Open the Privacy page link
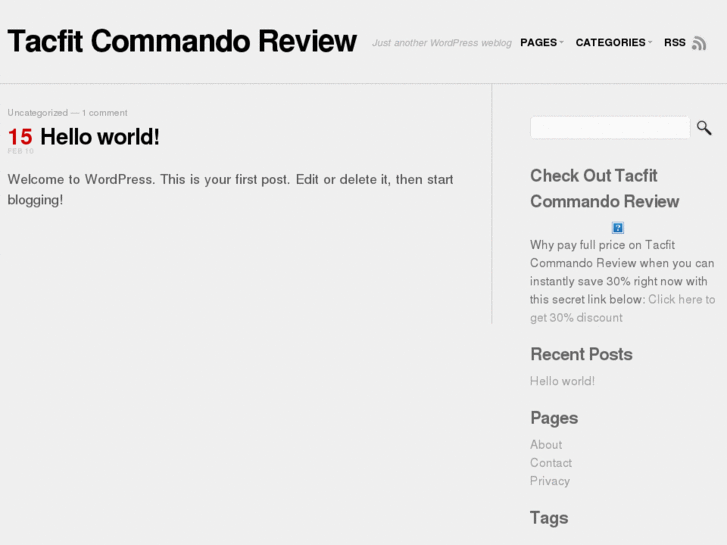 (550, 481)
